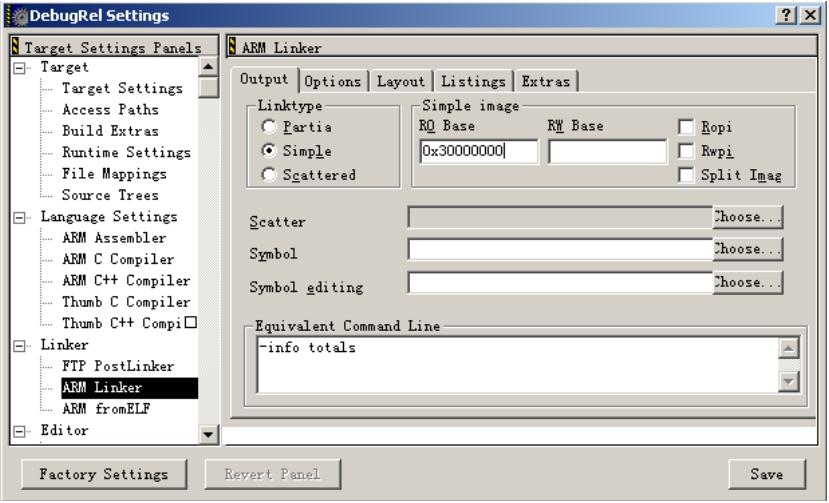
Task: Select Build Extras panel
Action: [110, 131]
